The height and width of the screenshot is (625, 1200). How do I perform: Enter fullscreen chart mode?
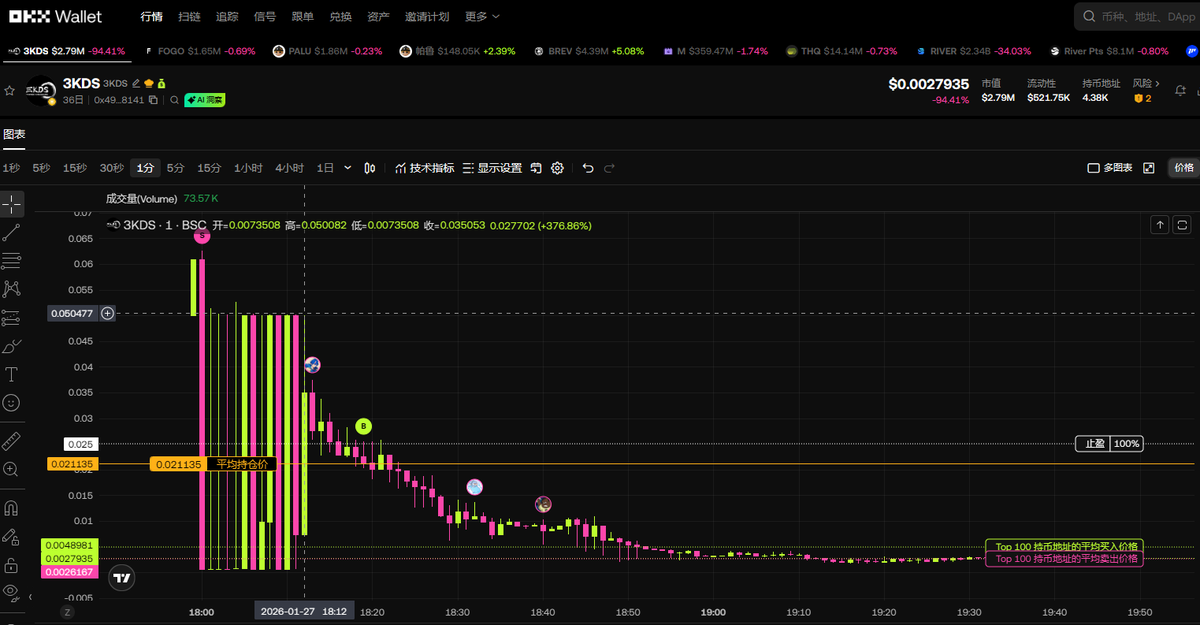coord(1148,168)
